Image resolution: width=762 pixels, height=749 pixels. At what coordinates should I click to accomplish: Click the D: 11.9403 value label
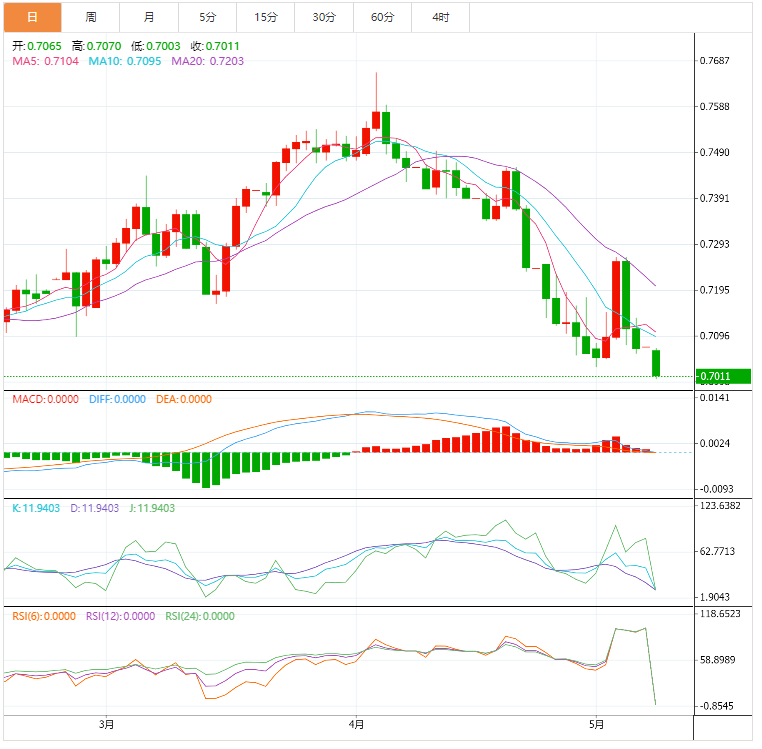[x=94, y=508]
